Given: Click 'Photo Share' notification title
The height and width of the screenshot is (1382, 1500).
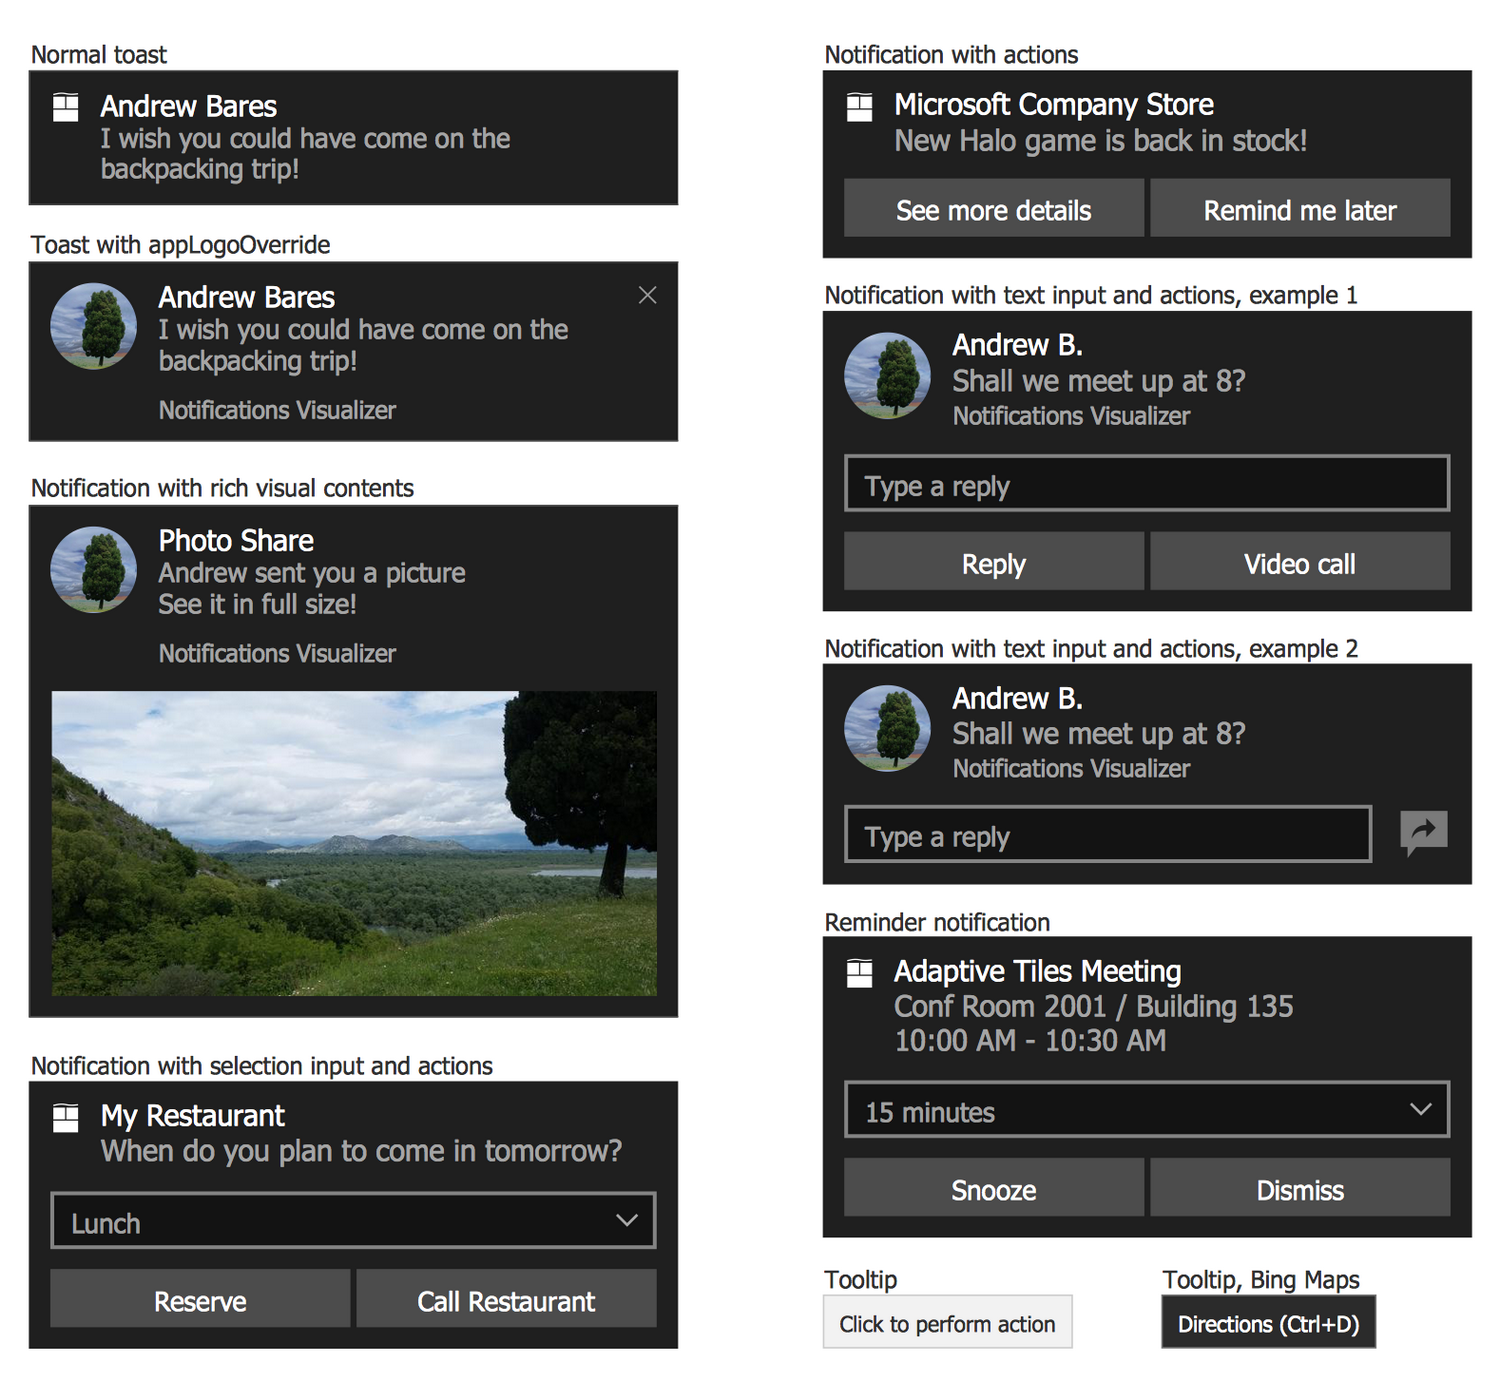Looking at the screenshot, I should (x=236, y=540).
